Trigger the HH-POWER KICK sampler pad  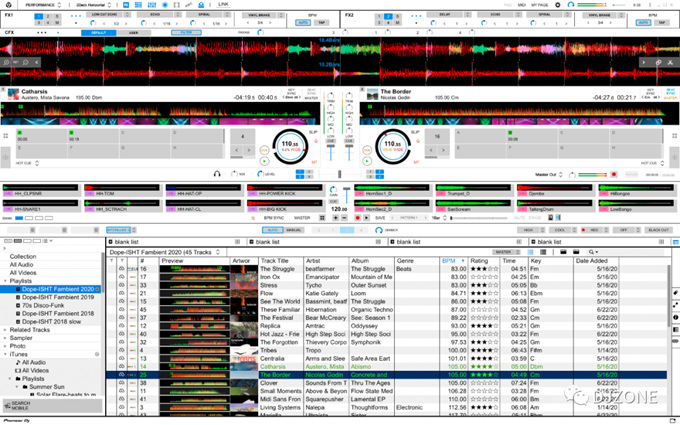tap(285, 190)
